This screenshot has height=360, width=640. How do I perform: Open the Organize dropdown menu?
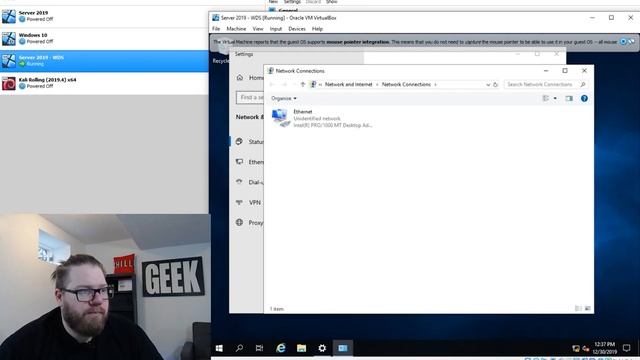point(284,98)
